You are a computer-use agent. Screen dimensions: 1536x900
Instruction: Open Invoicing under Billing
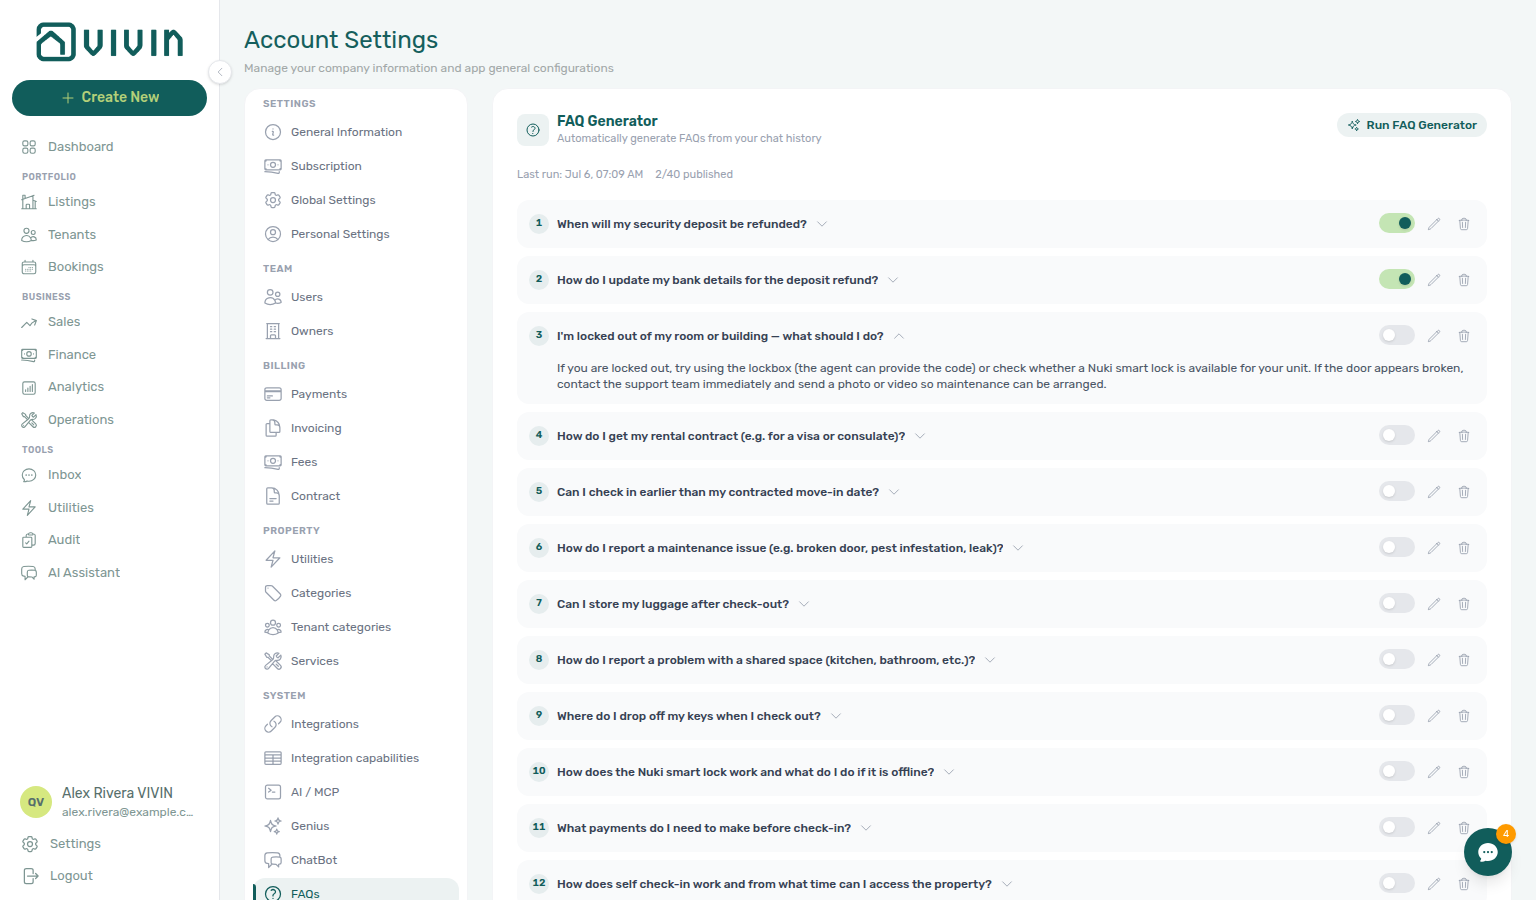[x=356, y=428]
